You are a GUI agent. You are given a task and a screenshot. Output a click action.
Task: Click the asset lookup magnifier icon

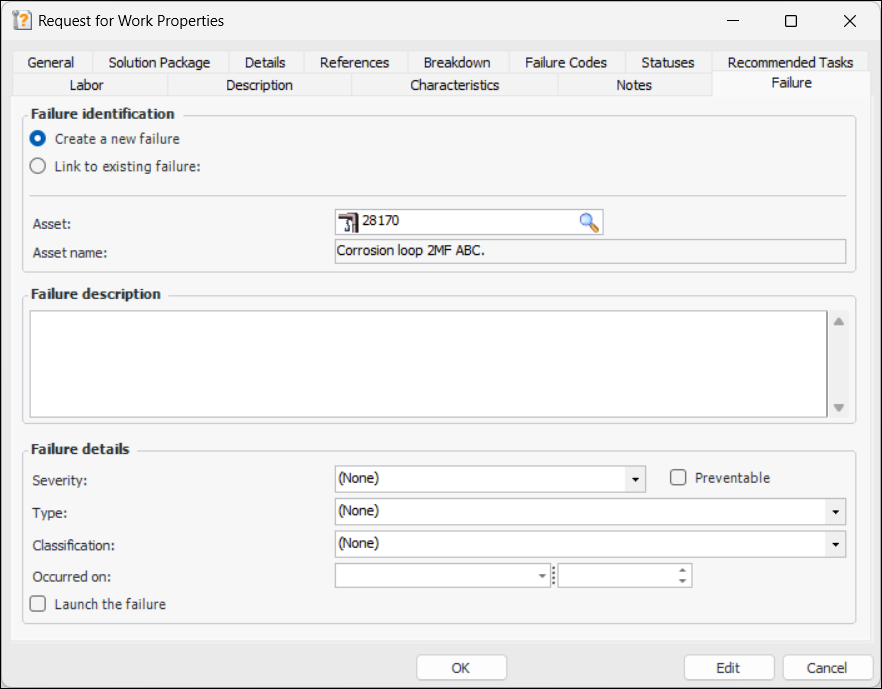point(590,222)
